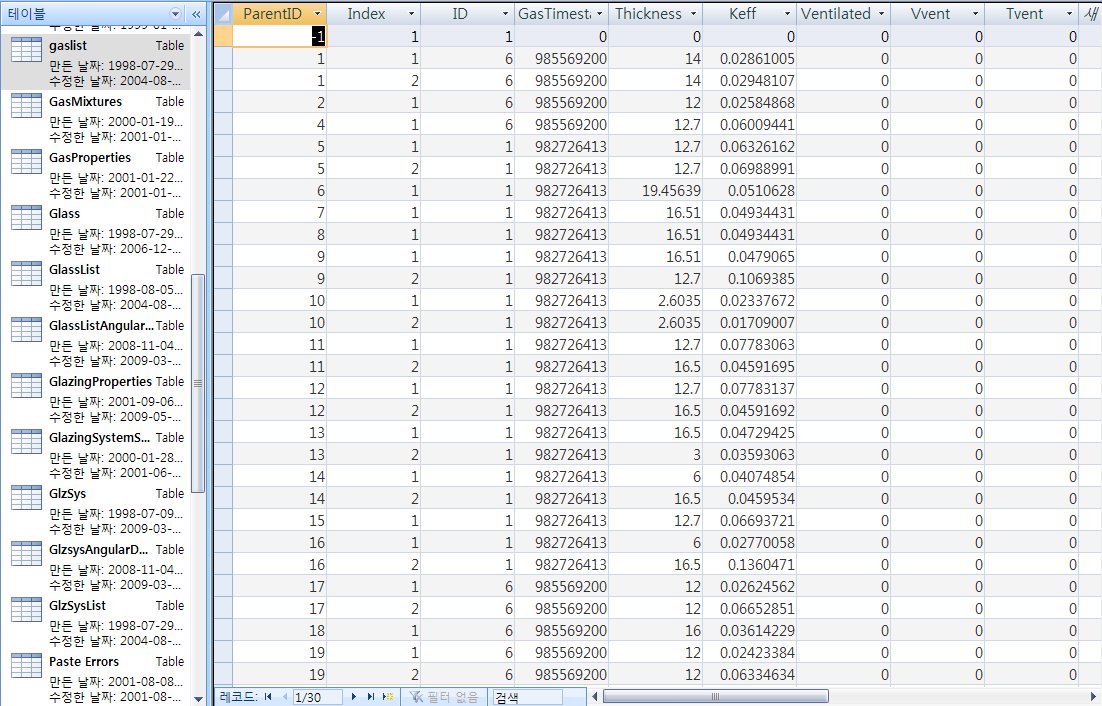Go to the first record

tap(267, 696)
